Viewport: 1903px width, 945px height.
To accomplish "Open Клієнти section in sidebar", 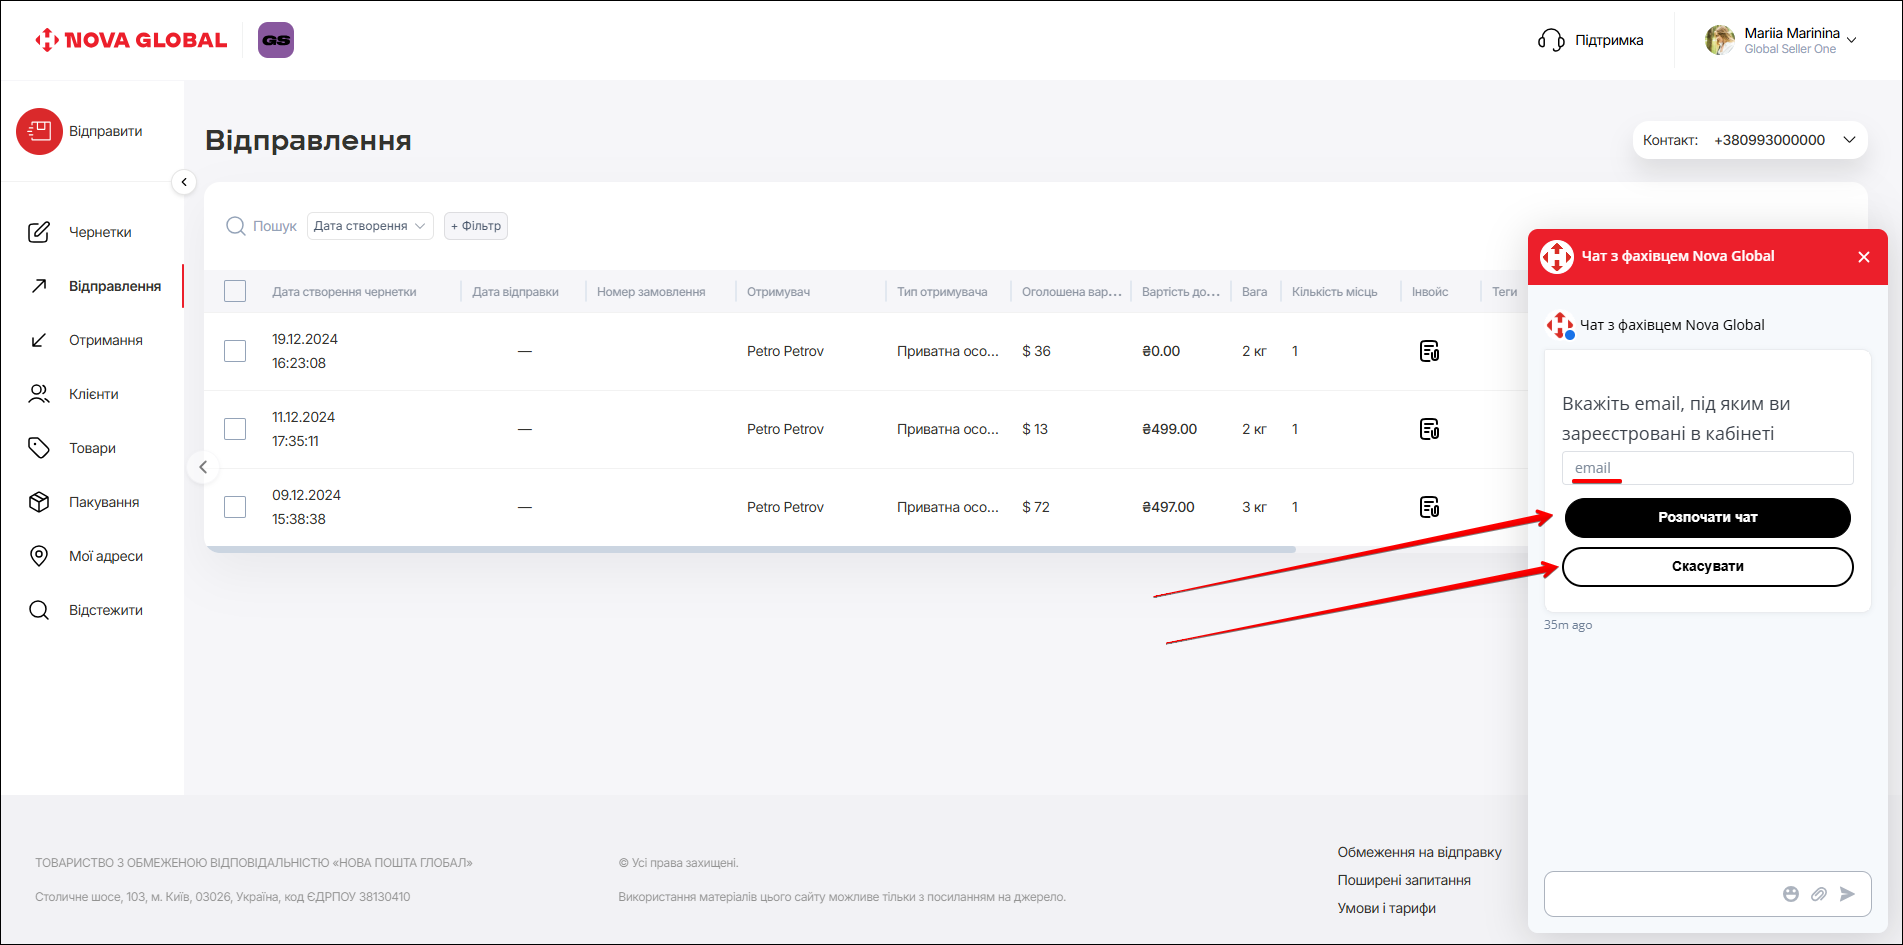I will (x=93, y=394).
